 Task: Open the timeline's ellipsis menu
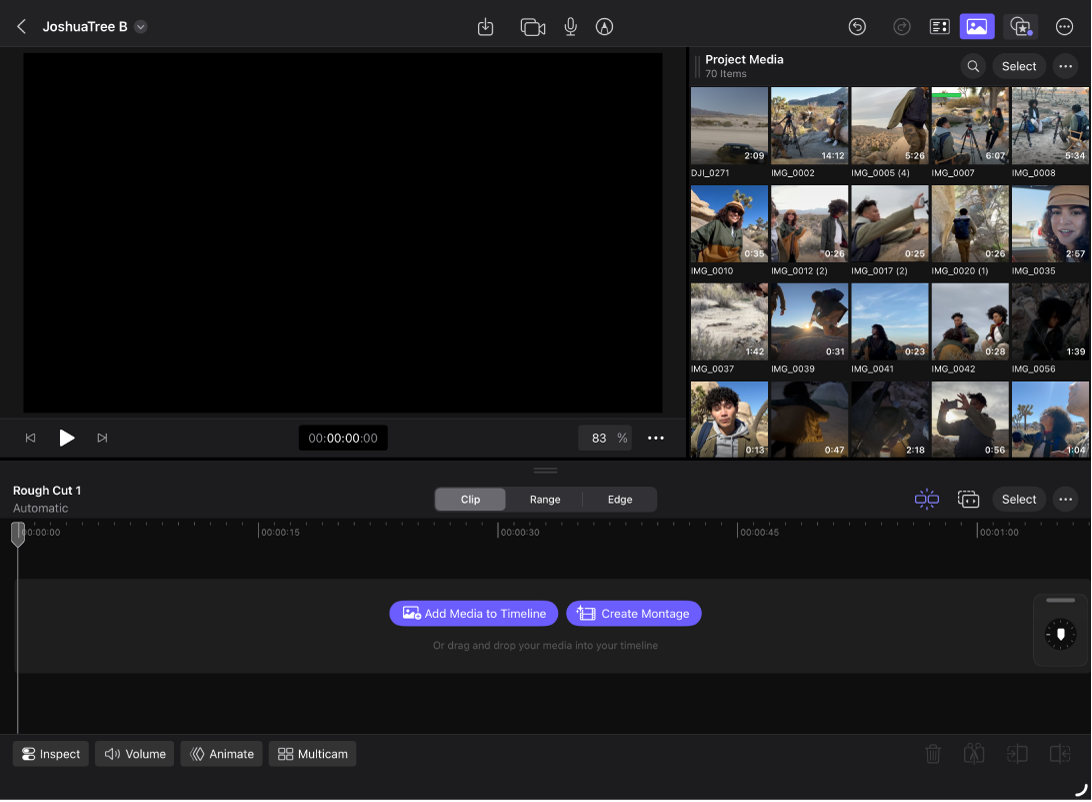pos(1065,499)
